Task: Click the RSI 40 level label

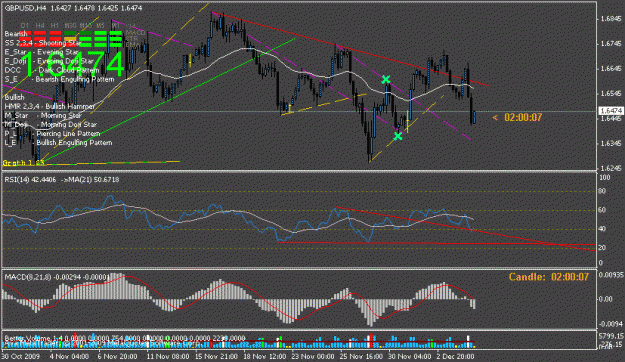Action: (602, 229)
